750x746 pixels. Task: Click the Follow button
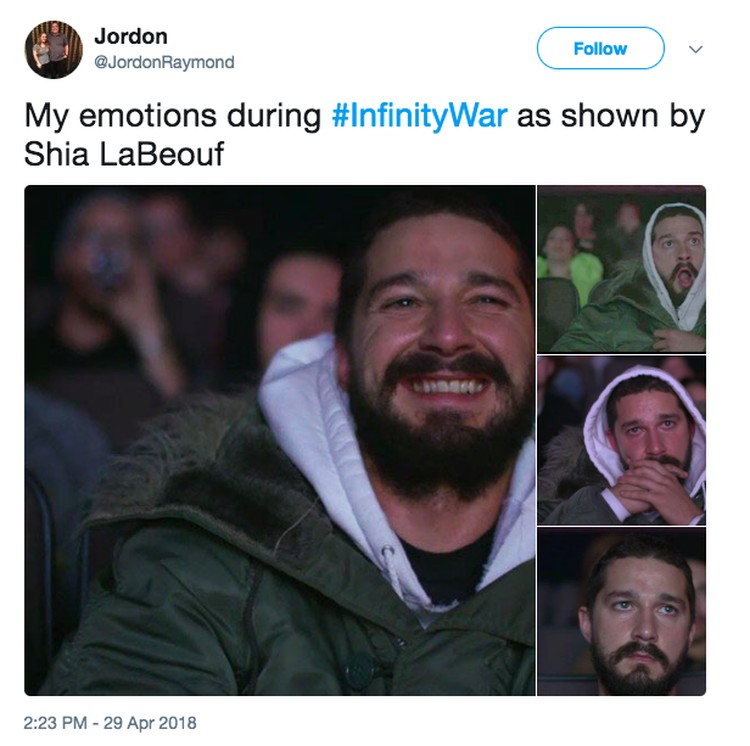pyautogui.click(x=600, y=48)
